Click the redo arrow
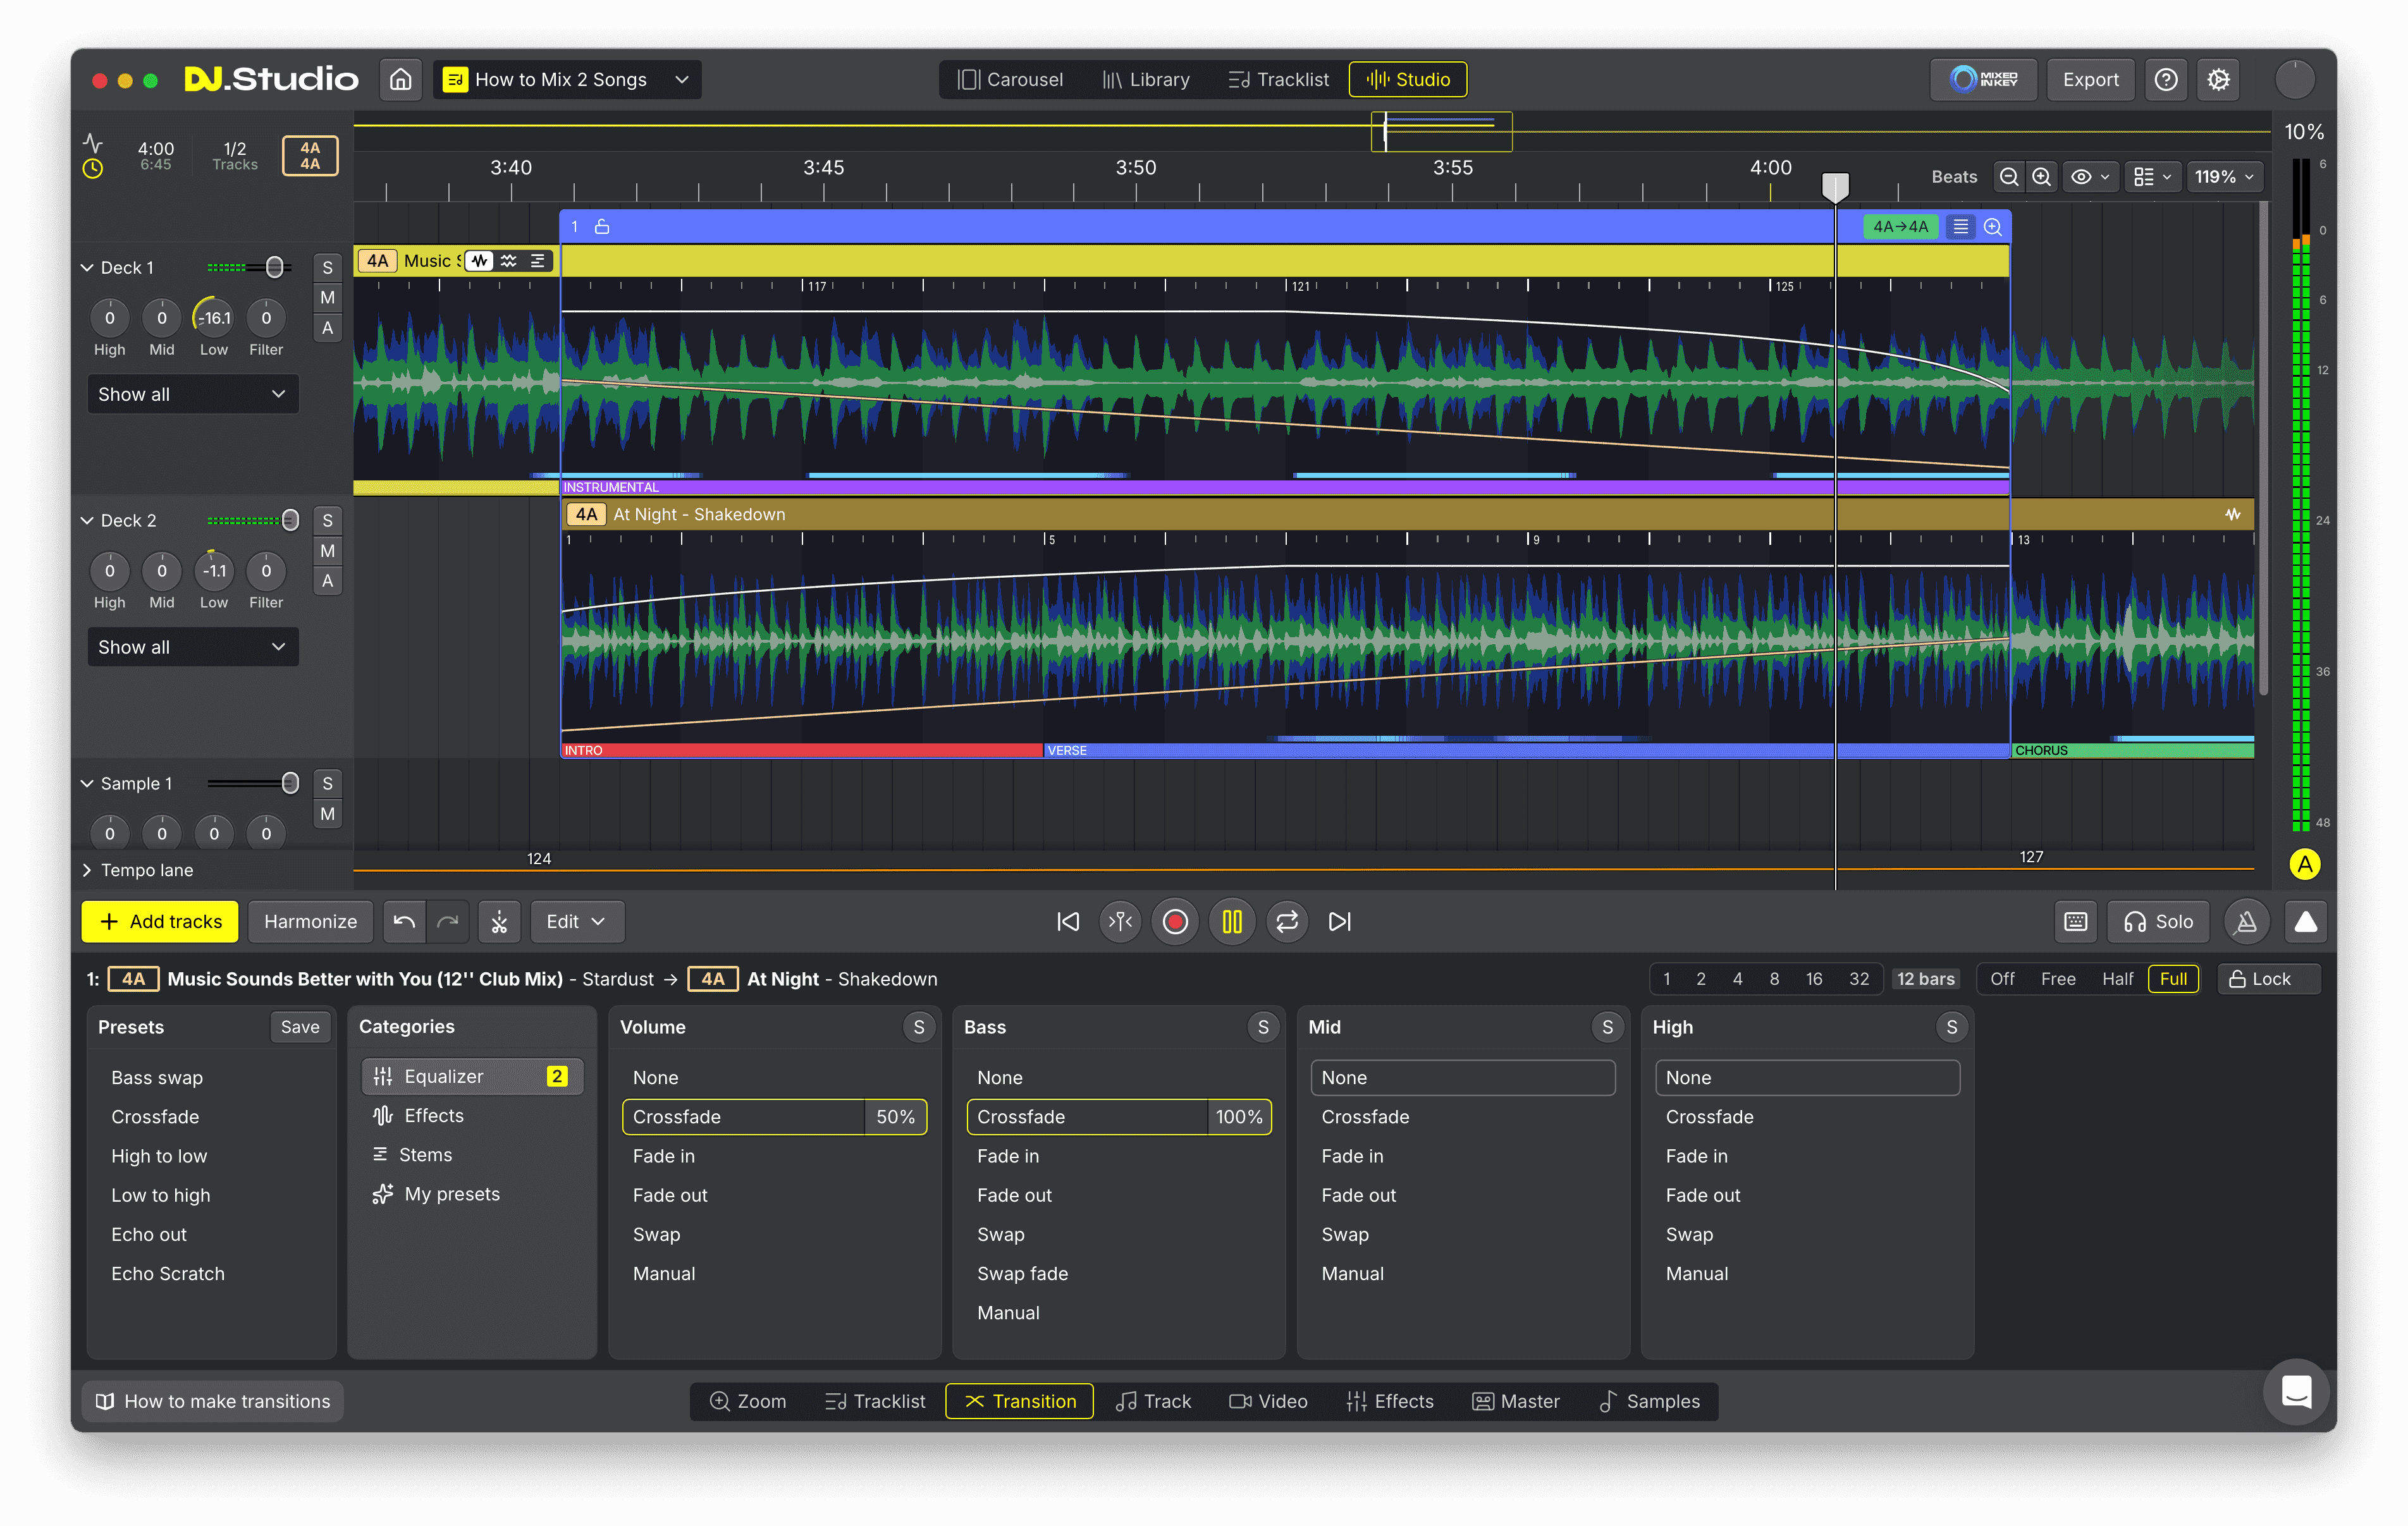Screen dimensions: 2408x1526 (448, 921)
